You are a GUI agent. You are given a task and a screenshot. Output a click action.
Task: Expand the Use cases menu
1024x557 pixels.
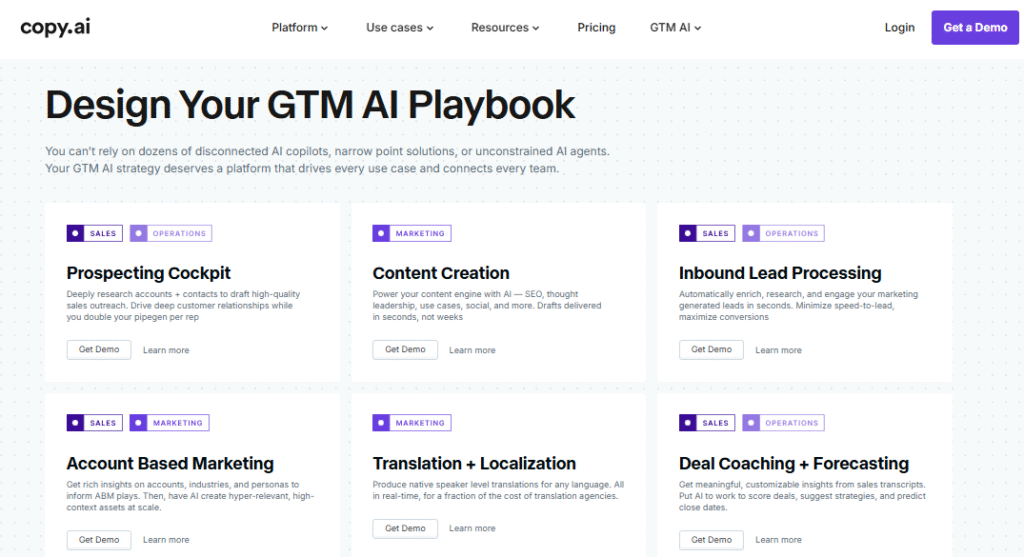pyautogui.click(x=400, y=27)
